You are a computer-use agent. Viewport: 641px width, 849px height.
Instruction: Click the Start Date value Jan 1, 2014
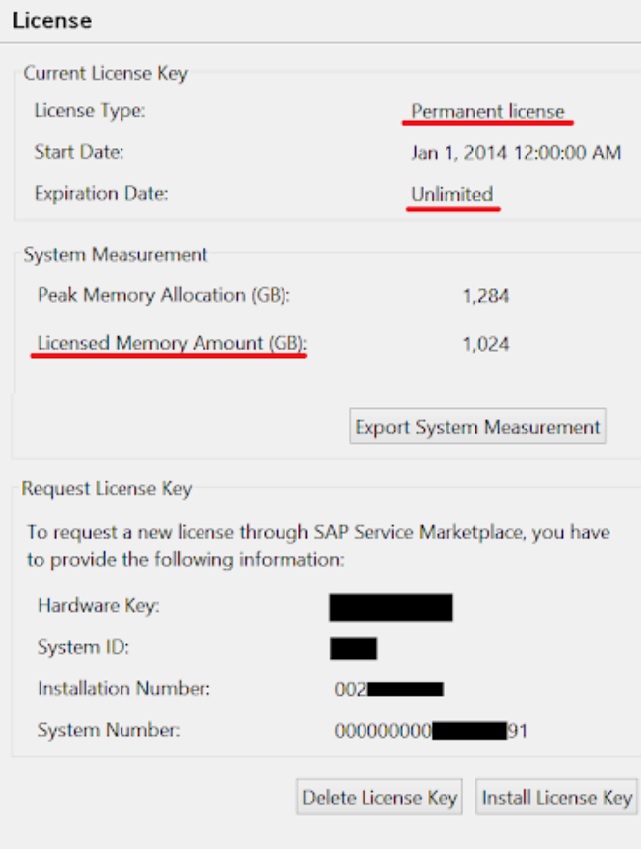click(516, 153)
